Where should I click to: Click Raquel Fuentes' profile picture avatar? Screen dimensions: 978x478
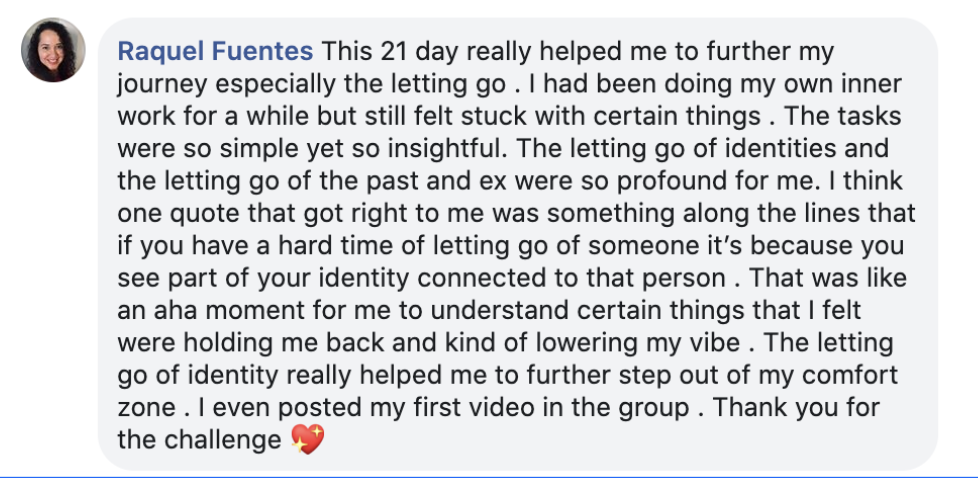(x=53, y=50)
